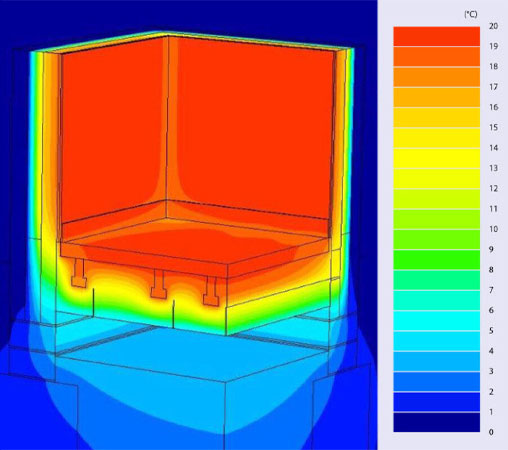Image resolution: width=508 pixels, height=450 pixels.
Task: Select the 2–3 °C medium blue swatch
Action: click(436, 382)
